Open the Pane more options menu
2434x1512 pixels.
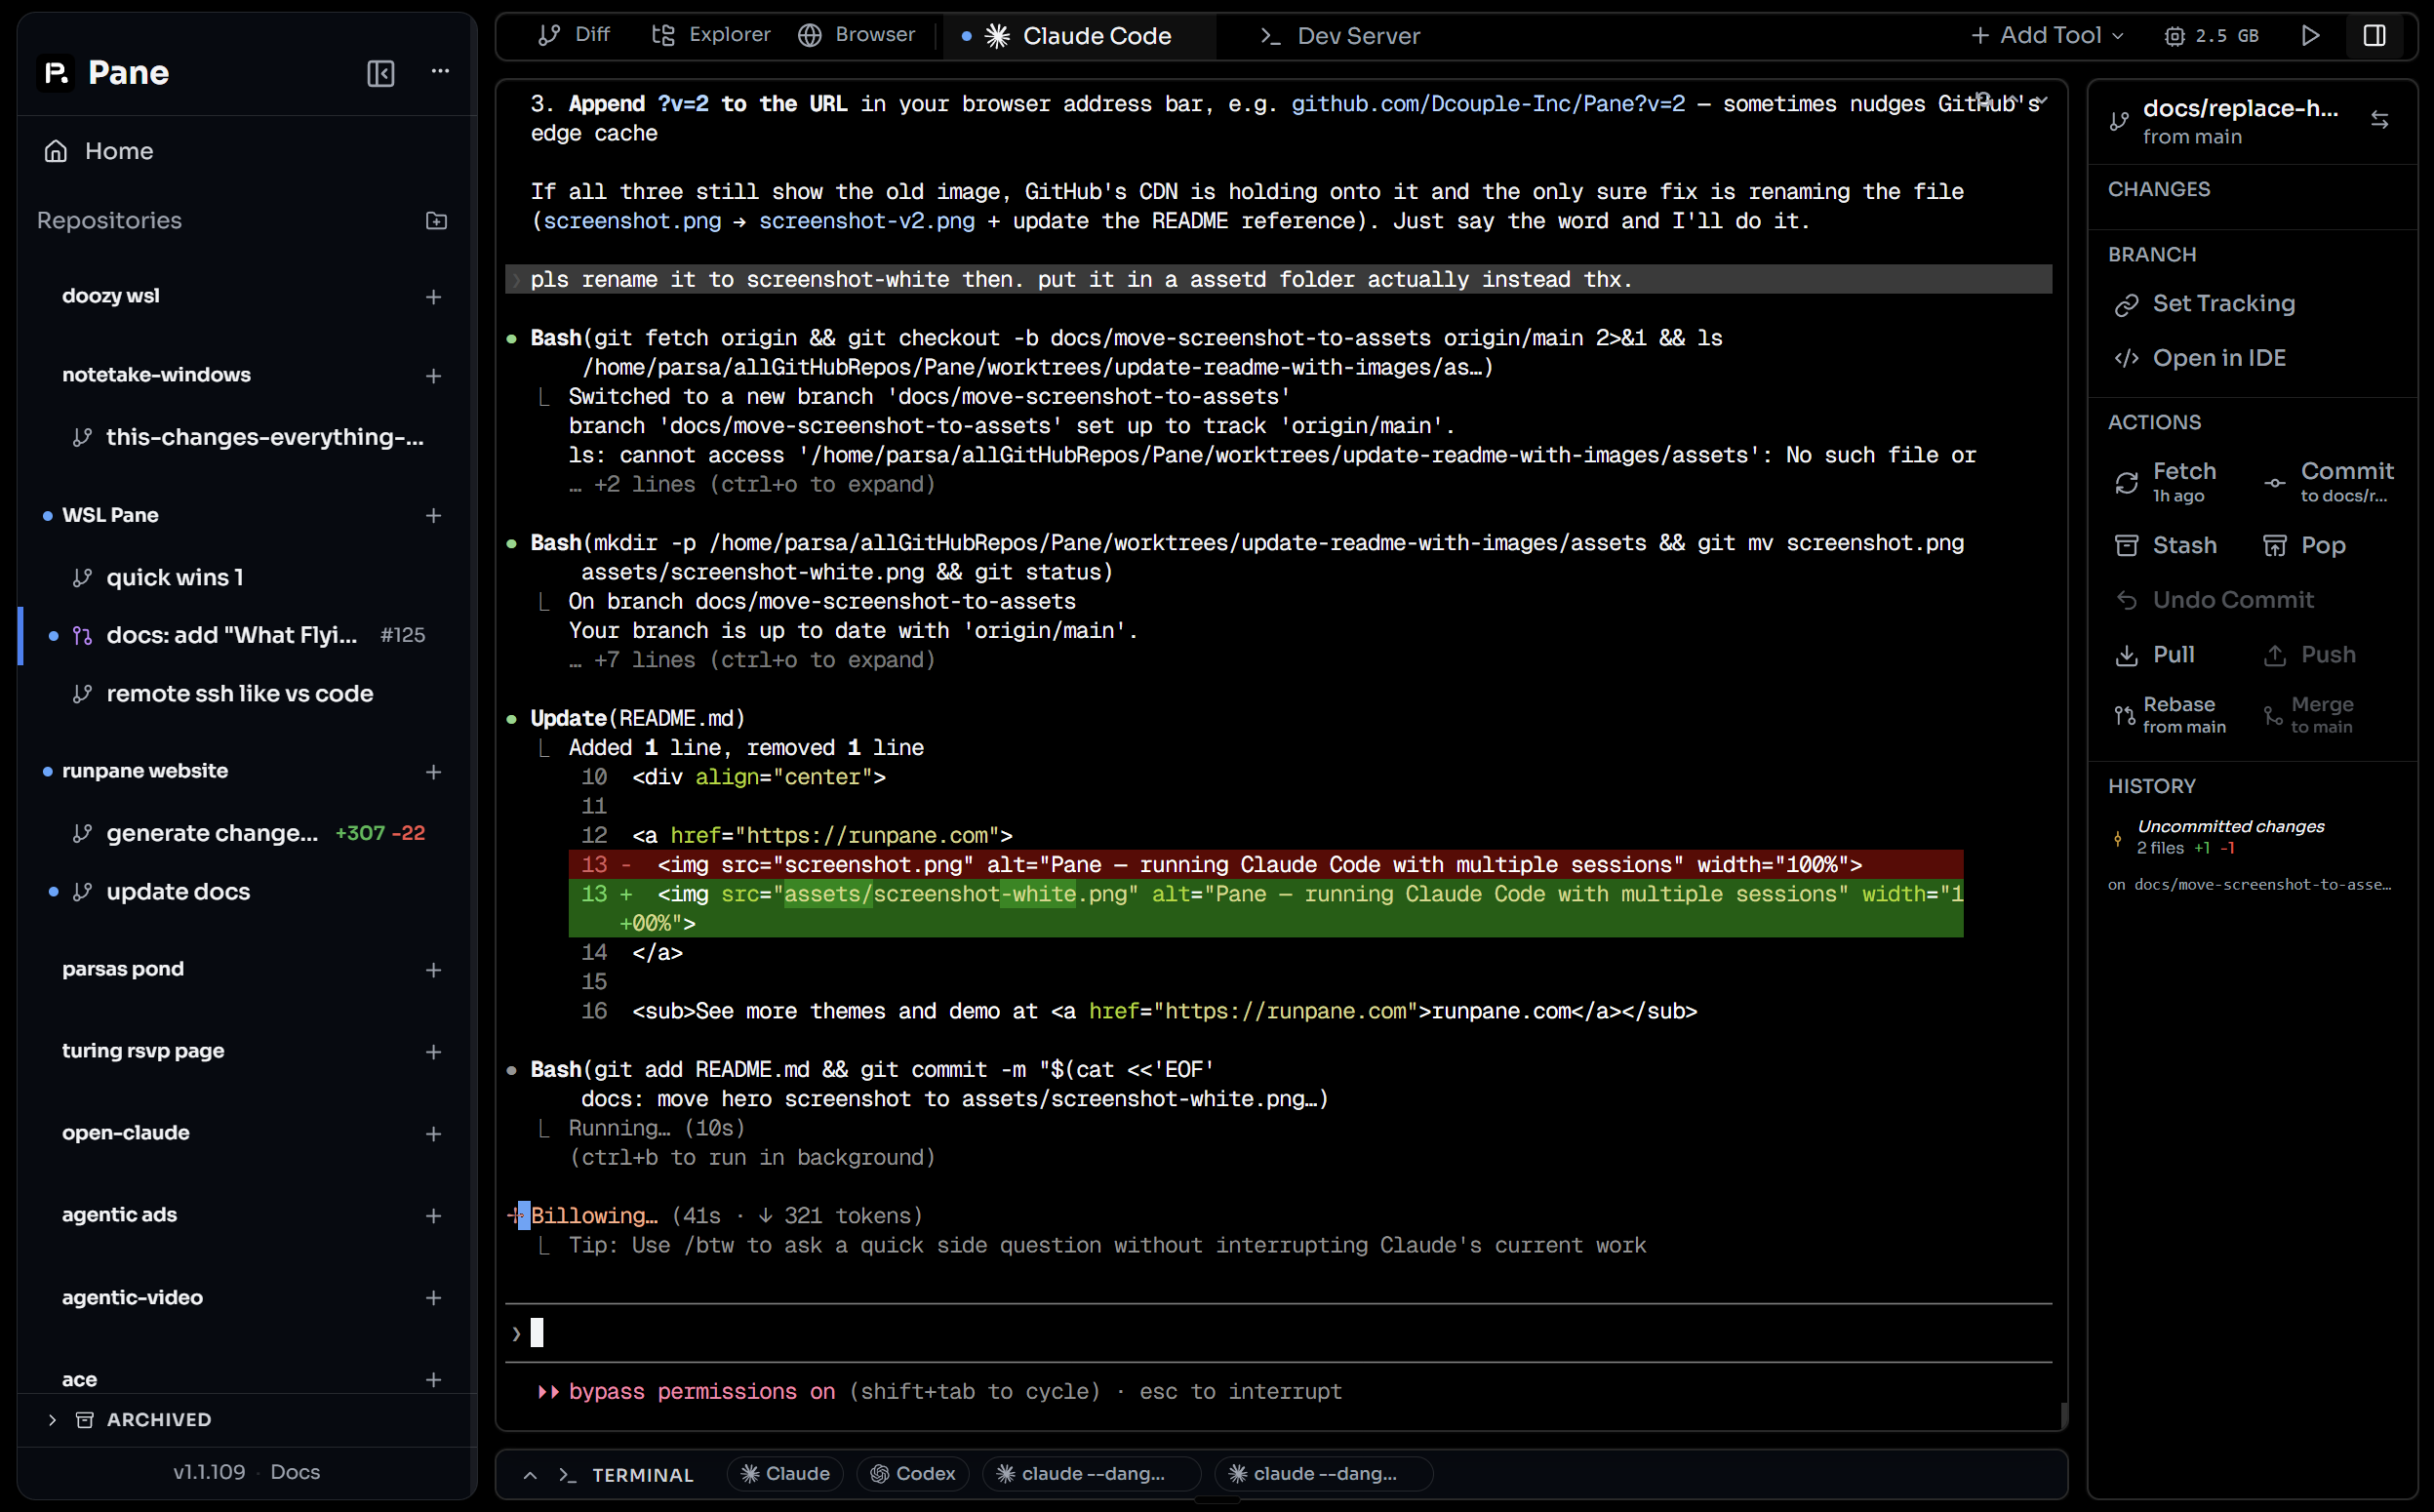click(x=440, y=71)
